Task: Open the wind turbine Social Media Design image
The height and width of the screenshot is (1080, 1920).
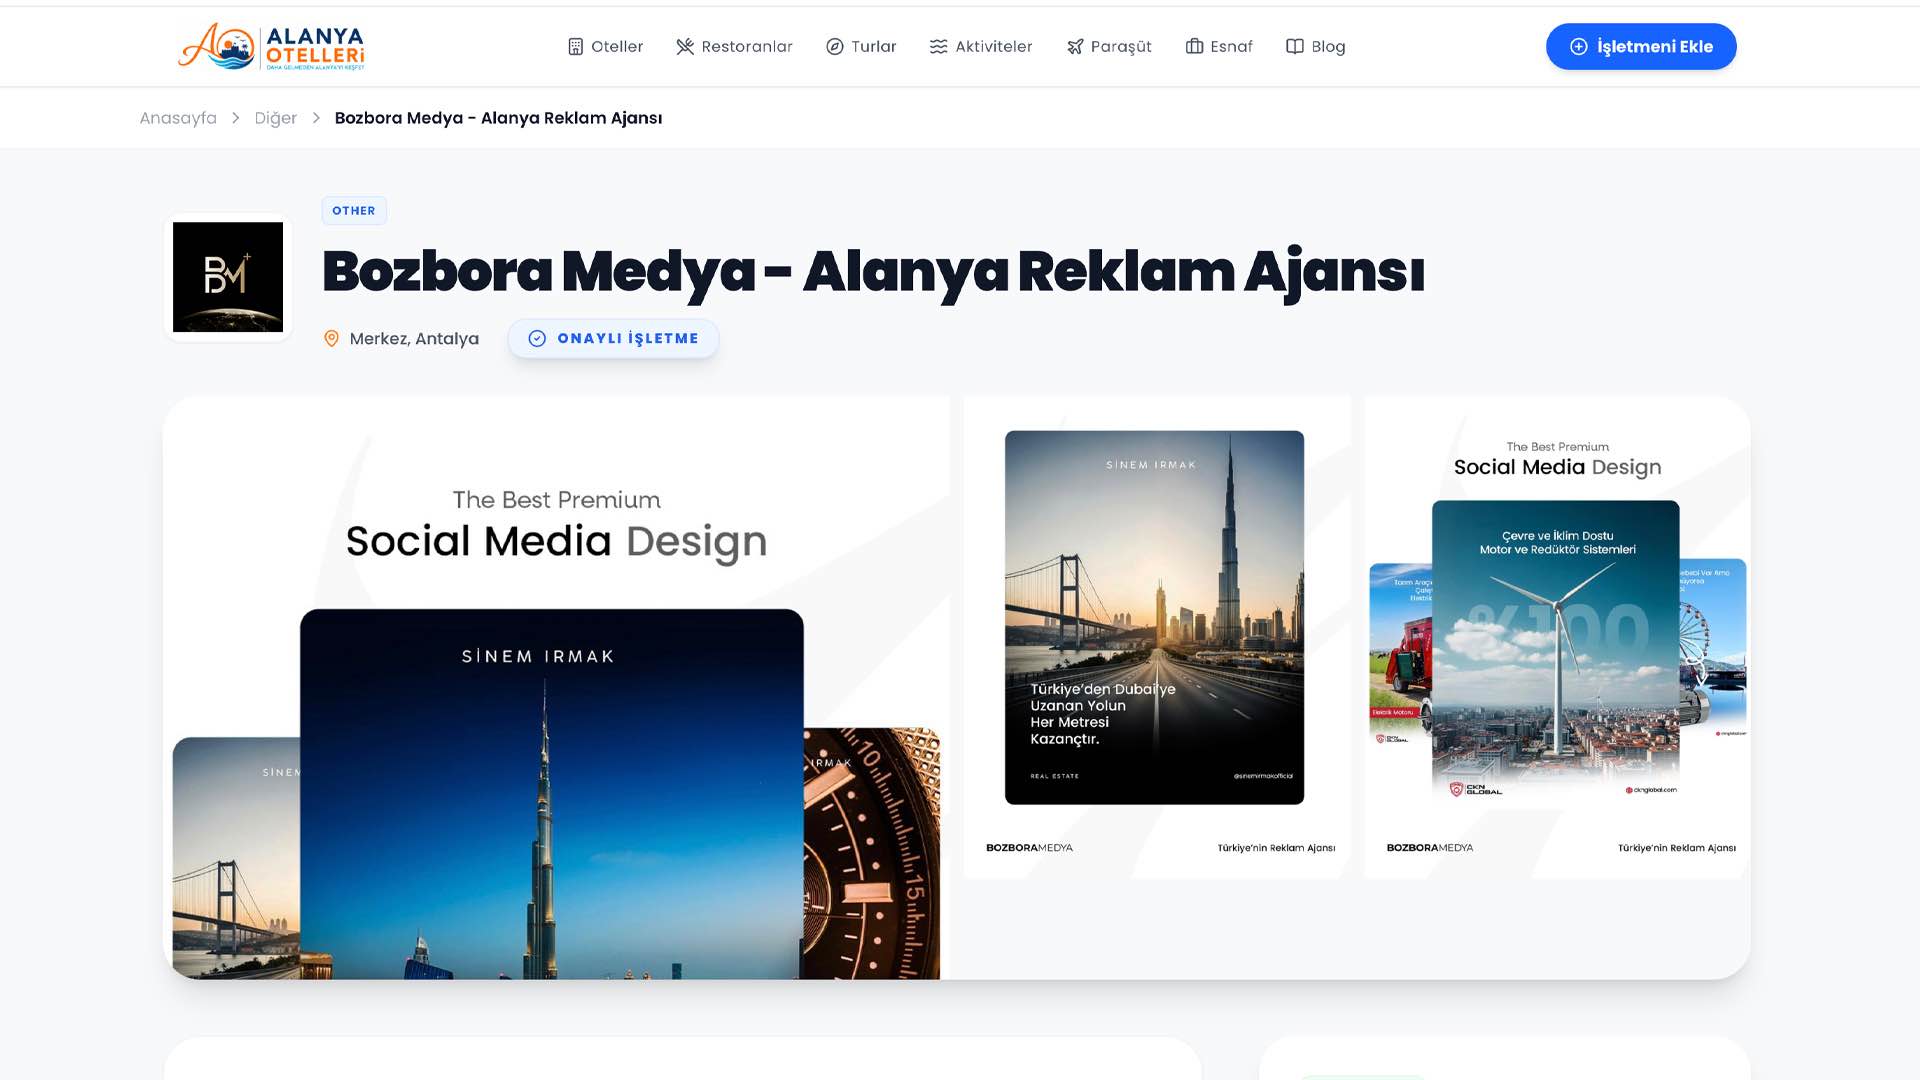Action: click(1557, 638)
